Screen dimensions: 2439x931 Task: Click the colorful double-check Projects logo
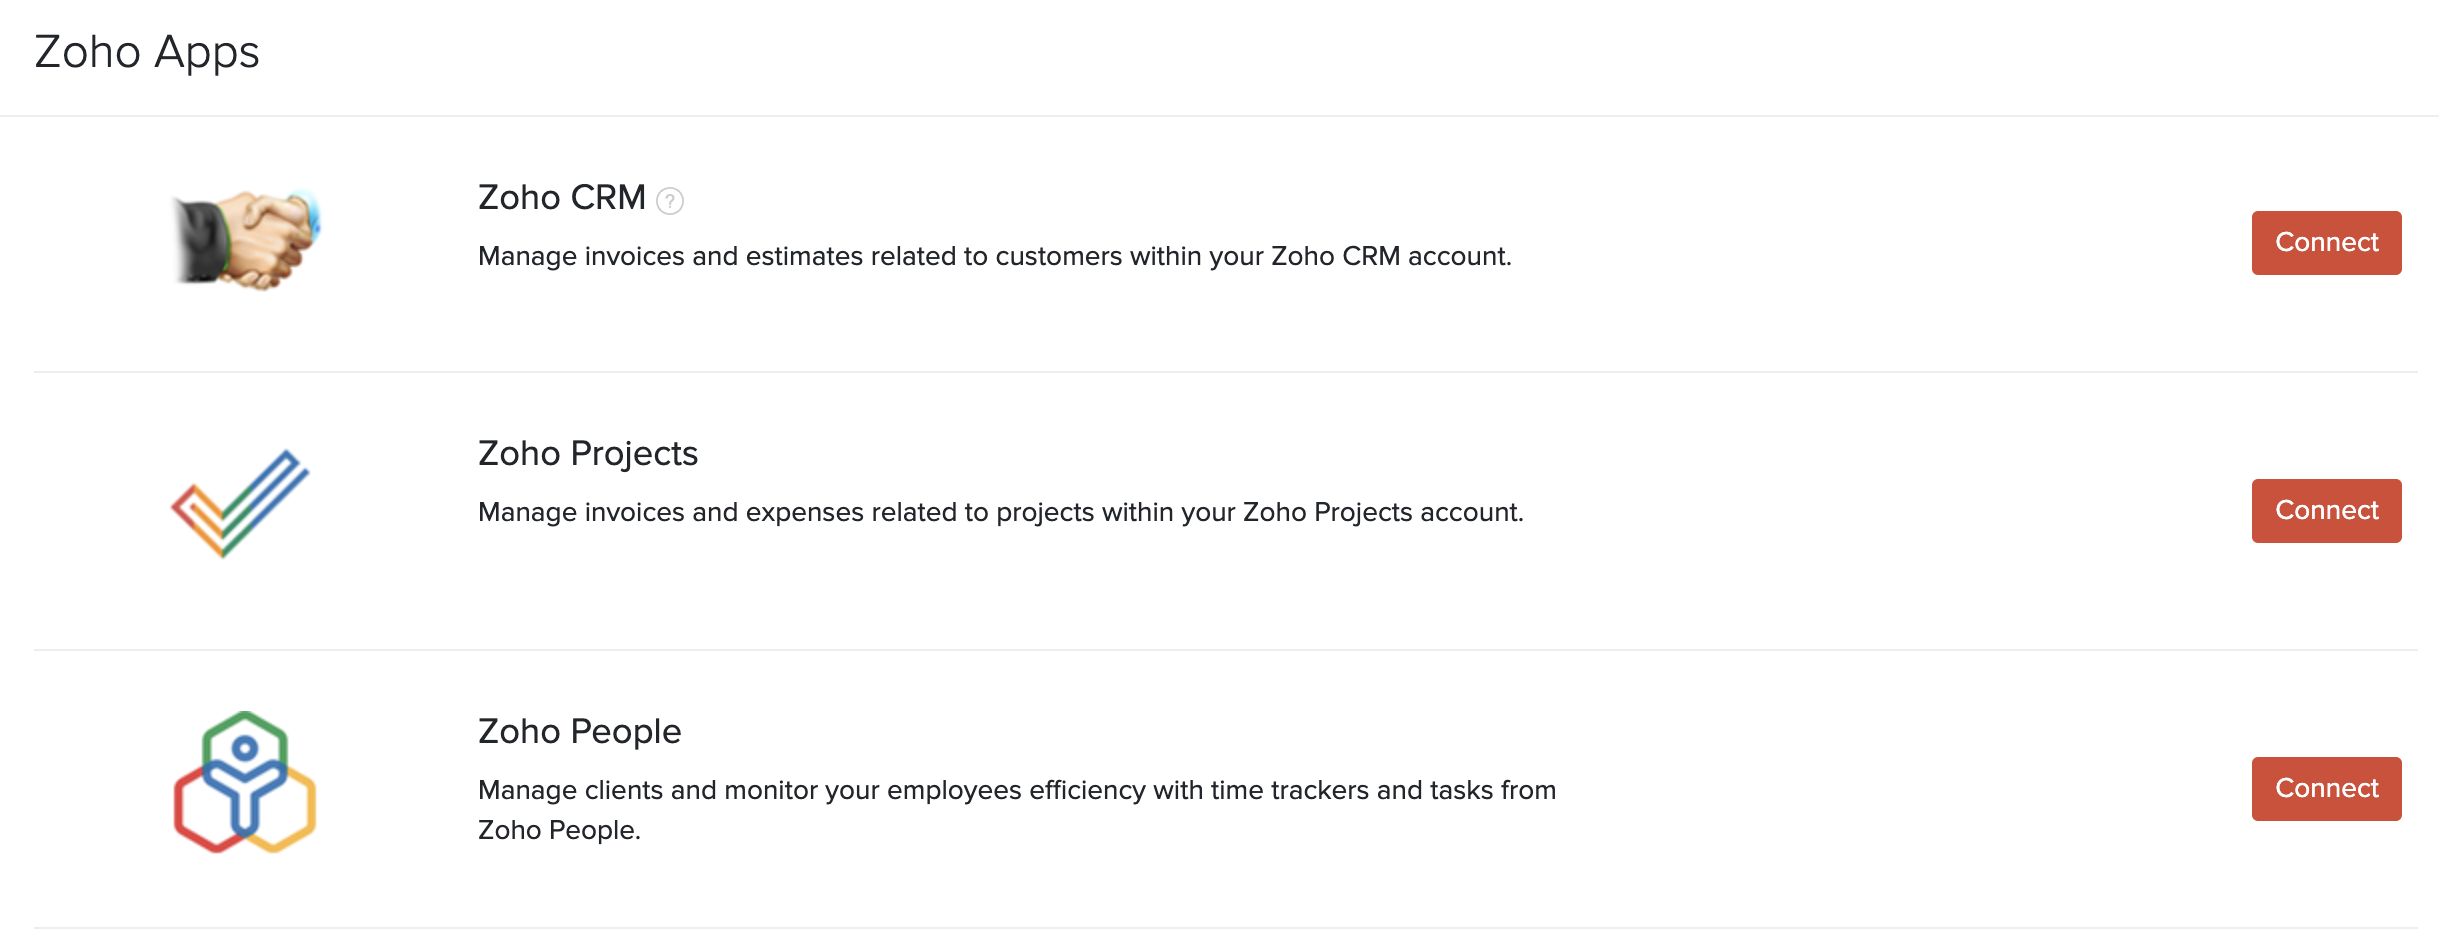click(x=242, y=505)
